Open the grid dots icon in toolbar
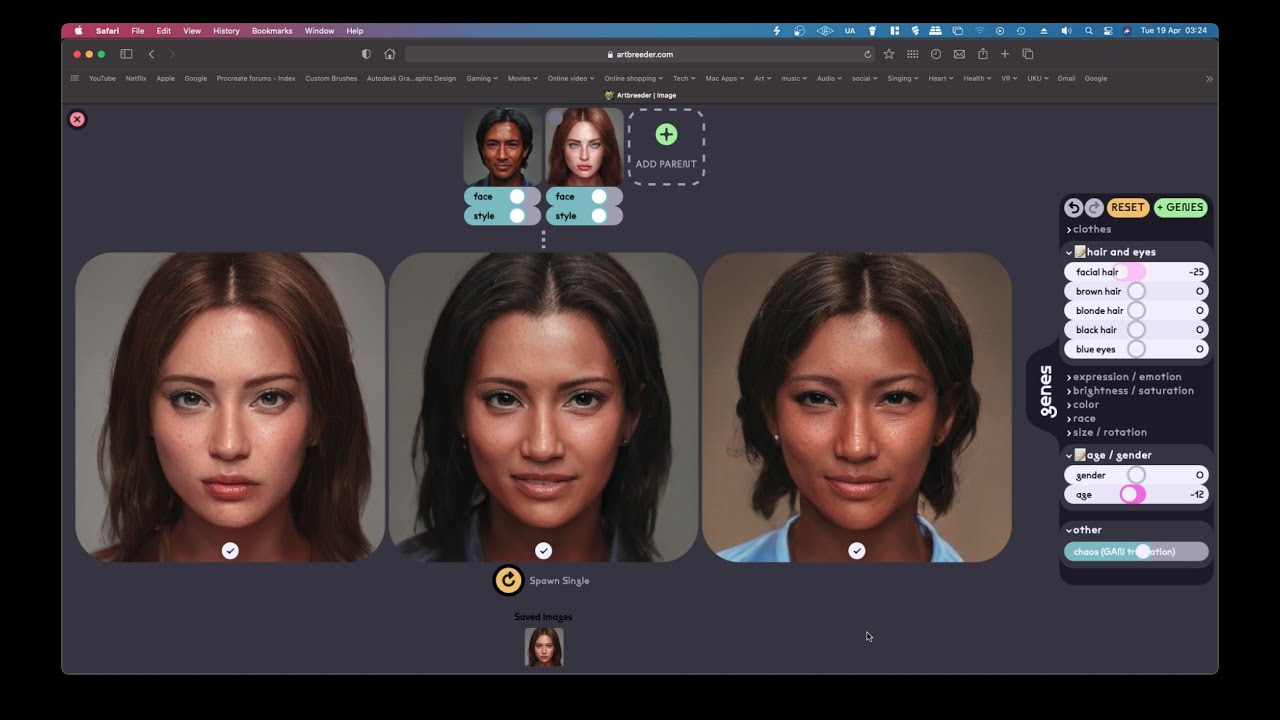 912,54
